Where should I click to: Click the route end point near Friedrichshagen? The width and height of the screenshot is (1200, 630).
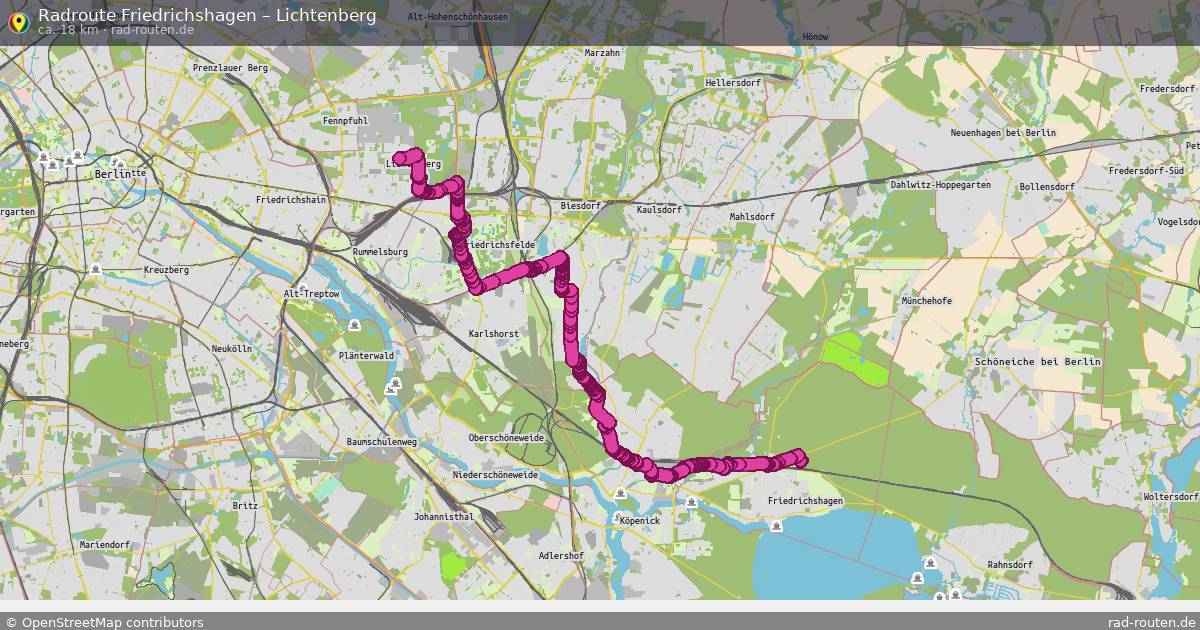799,457
